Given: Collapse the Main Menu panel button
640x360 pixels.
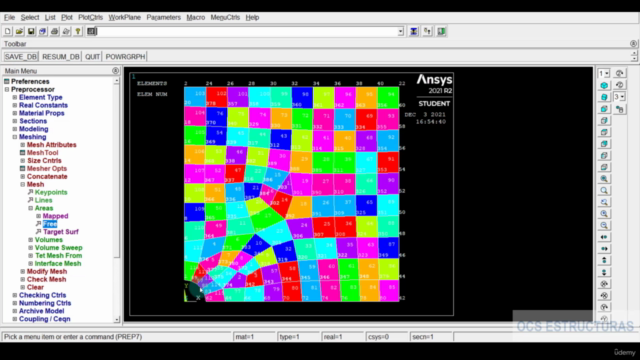Looking at the screenshot, I should 116,71.
